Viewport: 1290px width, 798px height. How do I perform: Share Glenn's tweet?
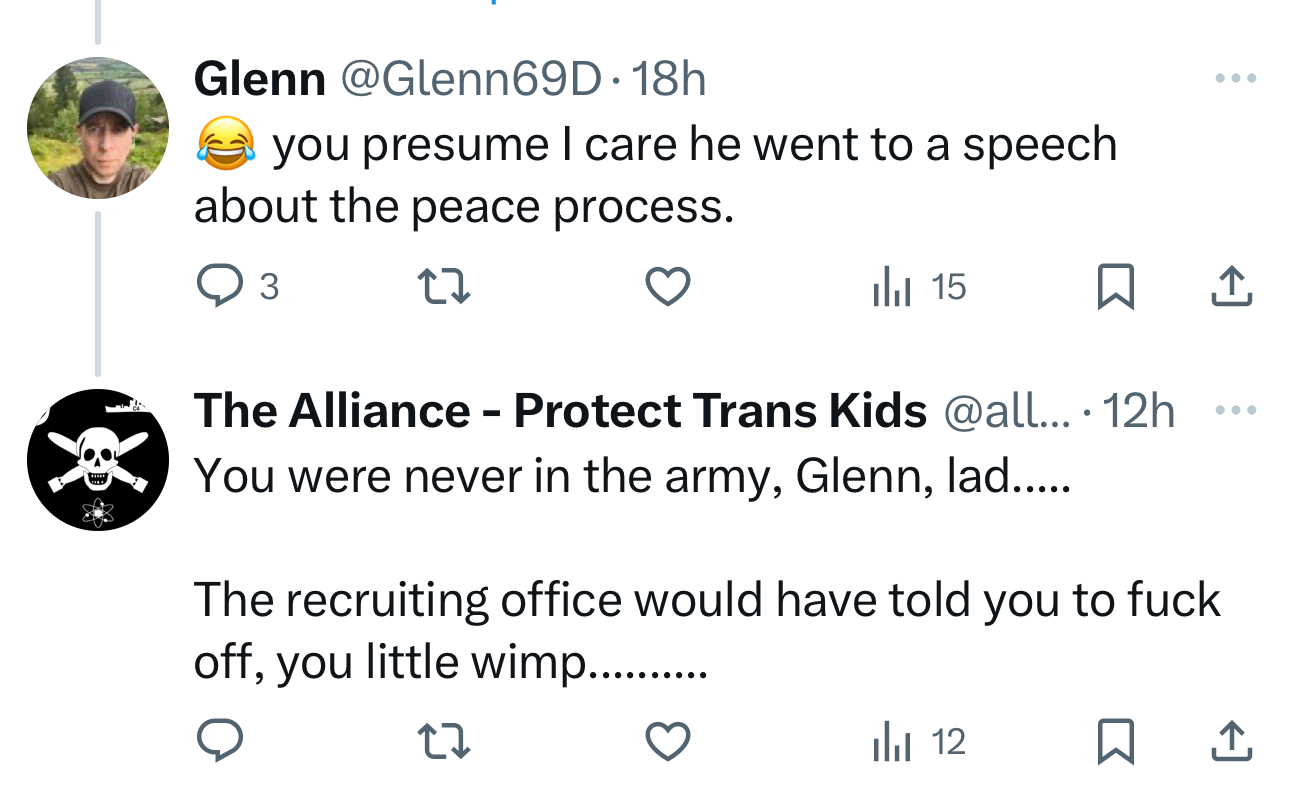1231,288
